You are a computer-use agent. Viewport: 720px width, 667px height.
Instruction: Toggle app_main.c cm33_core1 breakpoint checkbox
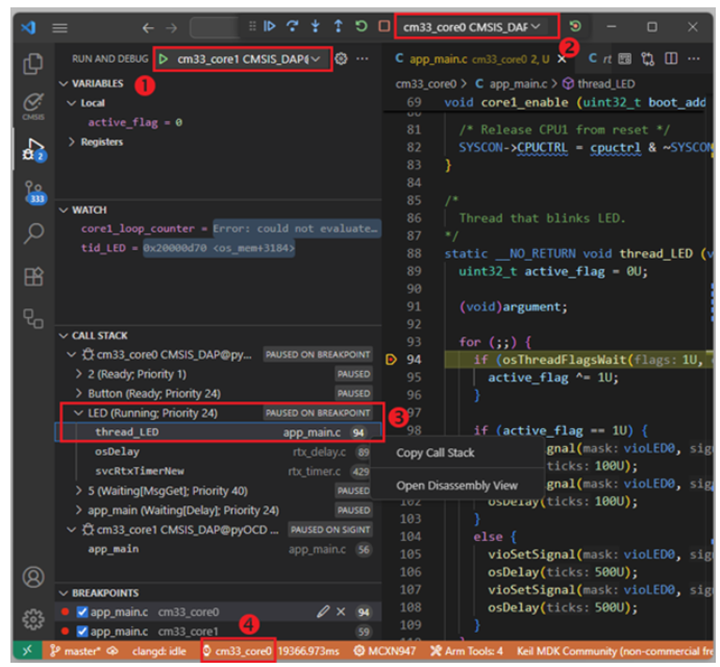click(x=83, y=631)
